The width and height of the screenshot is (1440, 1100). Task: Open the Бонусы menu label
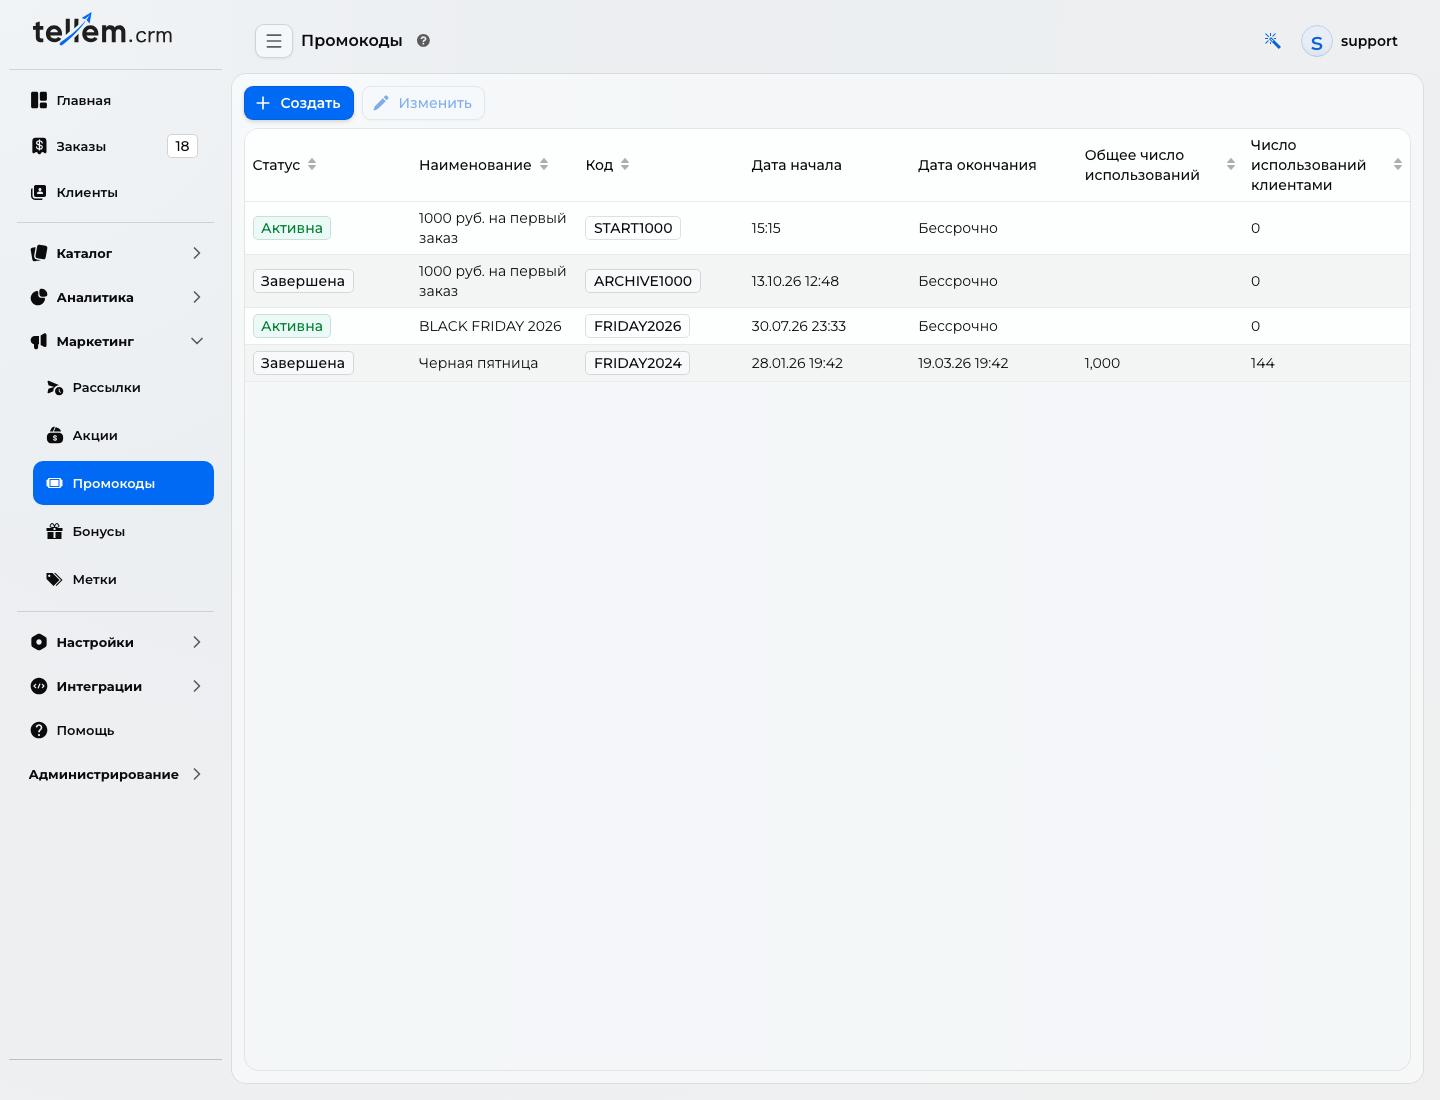pyautogui.click(x=99, y=531)
